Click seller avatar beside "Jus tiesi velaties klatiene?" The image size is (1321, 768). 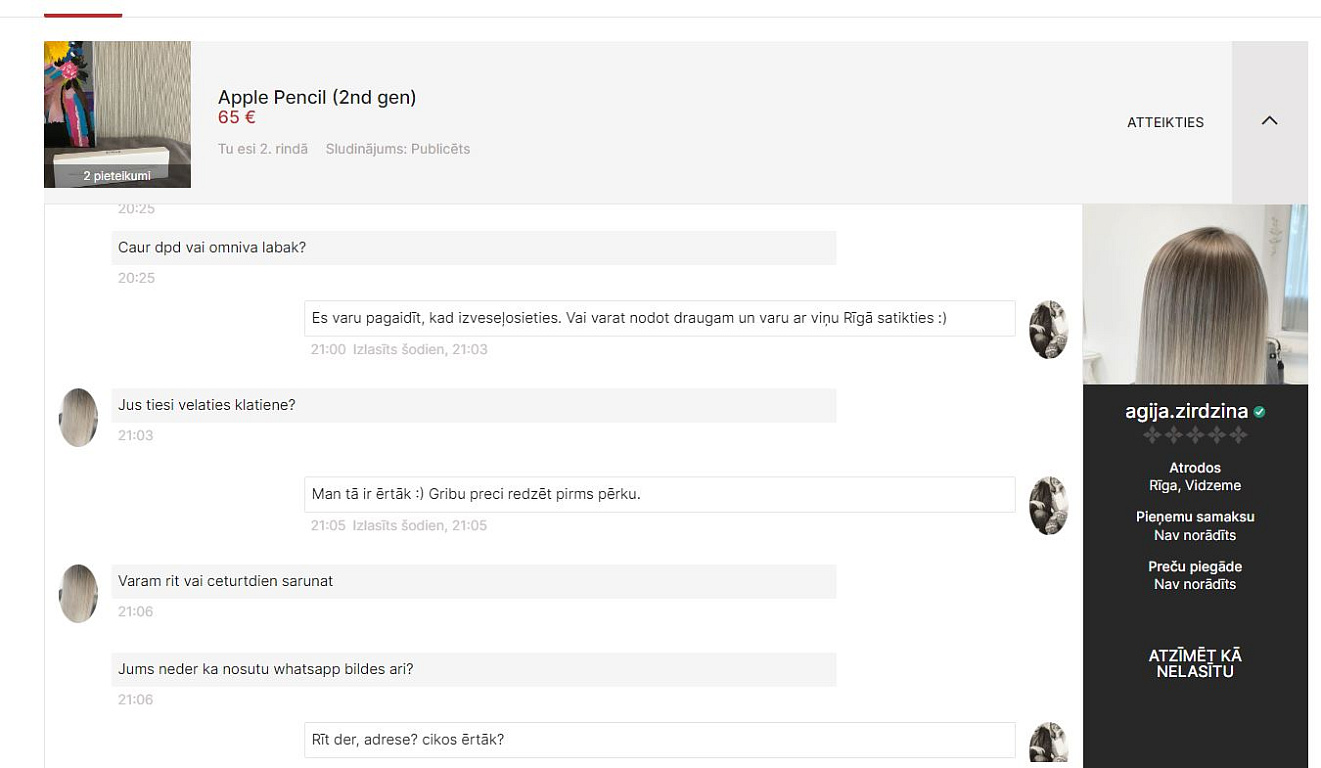pyautogui.click(x=79, y=417)
